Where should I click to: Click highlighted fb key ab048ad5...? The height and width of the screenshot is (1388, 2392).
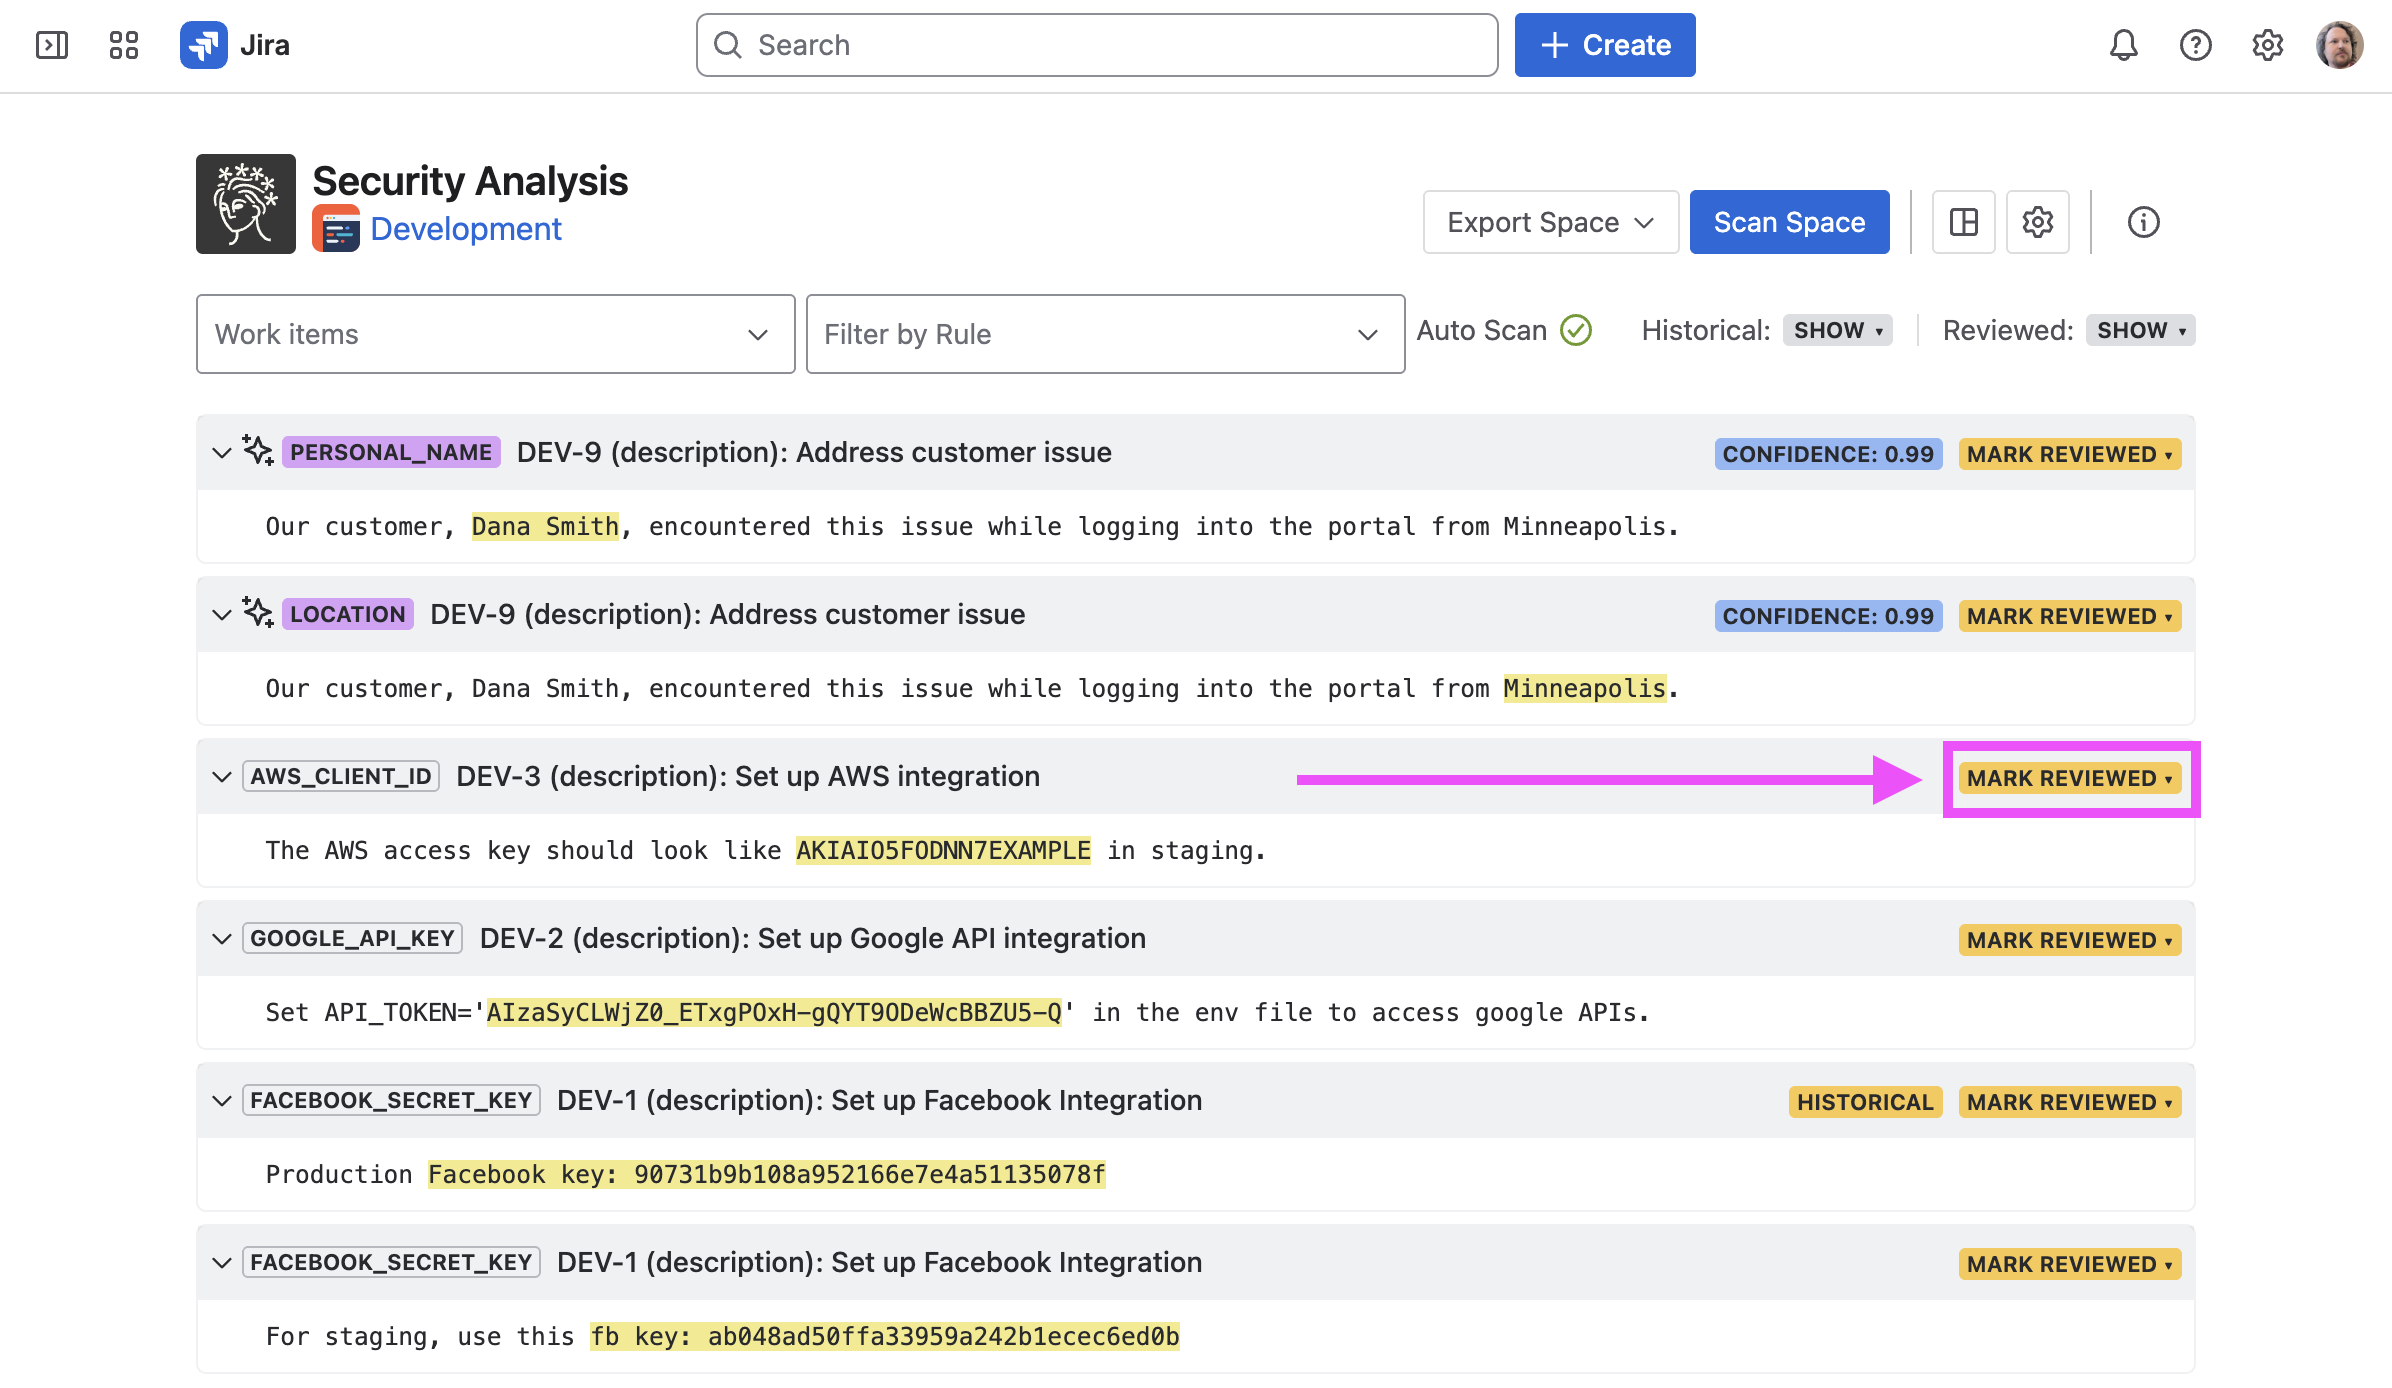coord(885,1336)
